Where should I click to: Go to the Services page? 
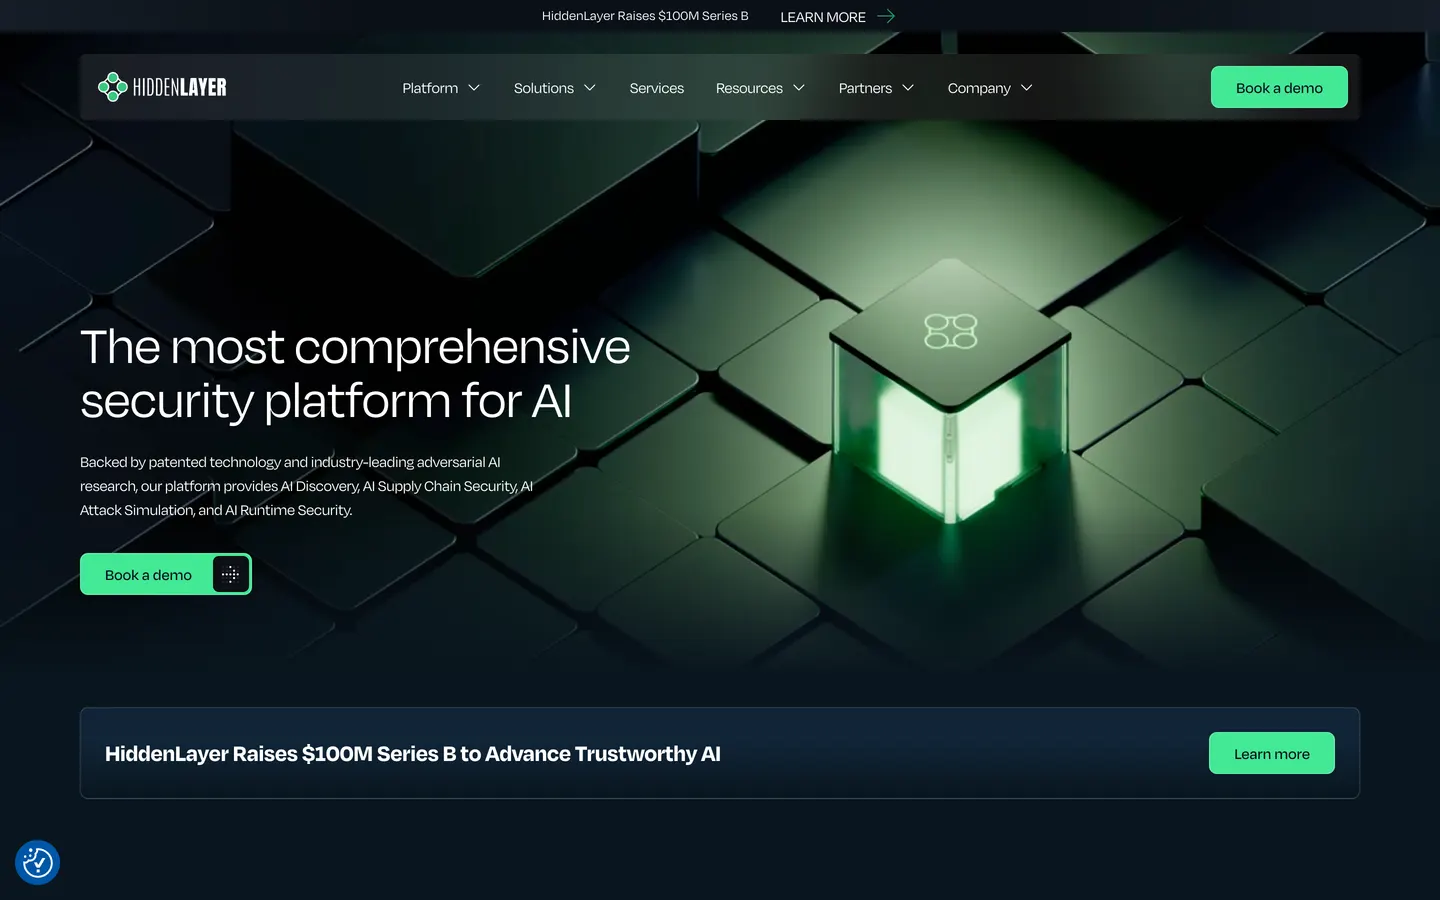click(x=657, y=88)
